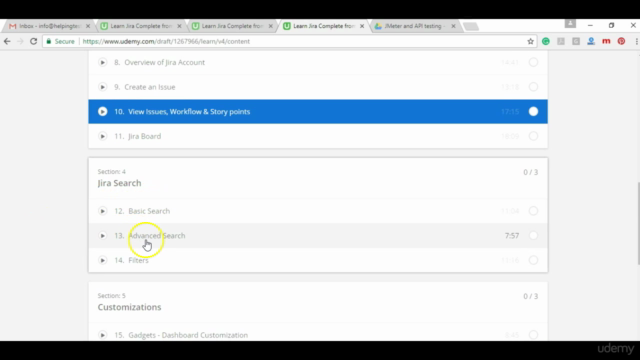
Task: Play lecture 8 Overview of Jira Account icon
Action: tap(102, 62)
